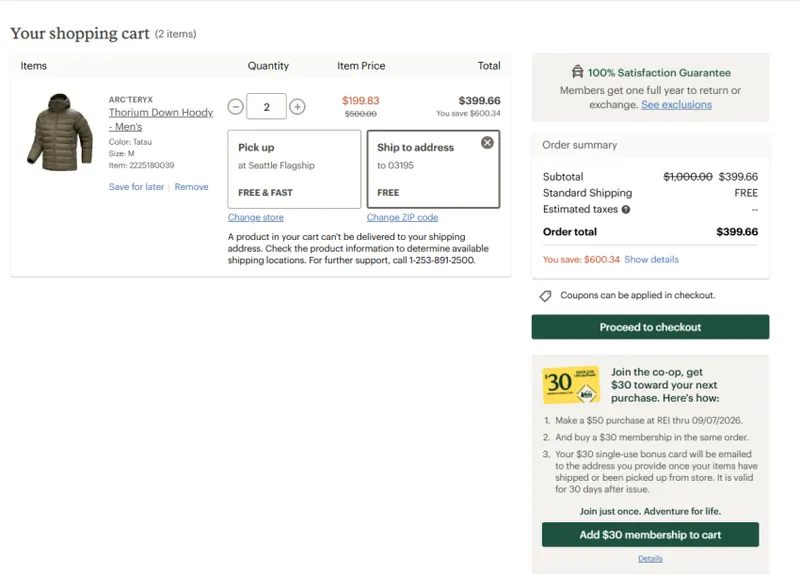Expand Show details for savings
This screenshot has width=800, height=587.
click(652, 260)
